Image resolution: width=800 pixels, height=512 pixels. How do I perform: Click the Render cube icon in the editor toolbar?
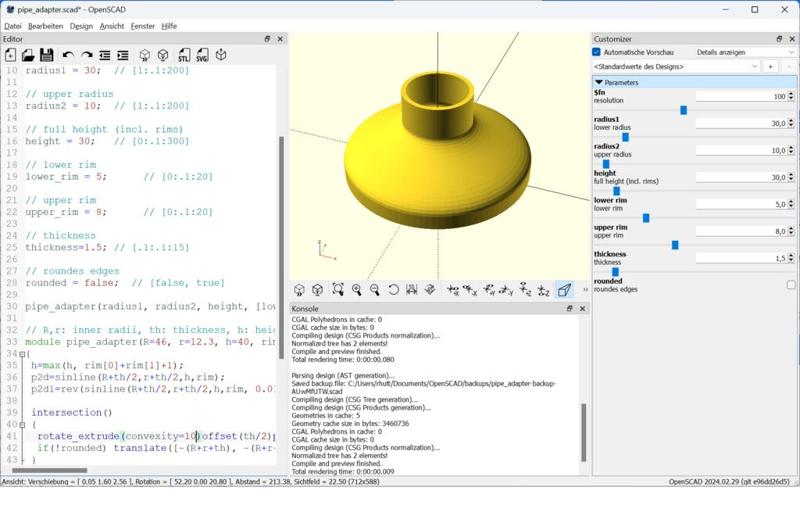(163, 55)
